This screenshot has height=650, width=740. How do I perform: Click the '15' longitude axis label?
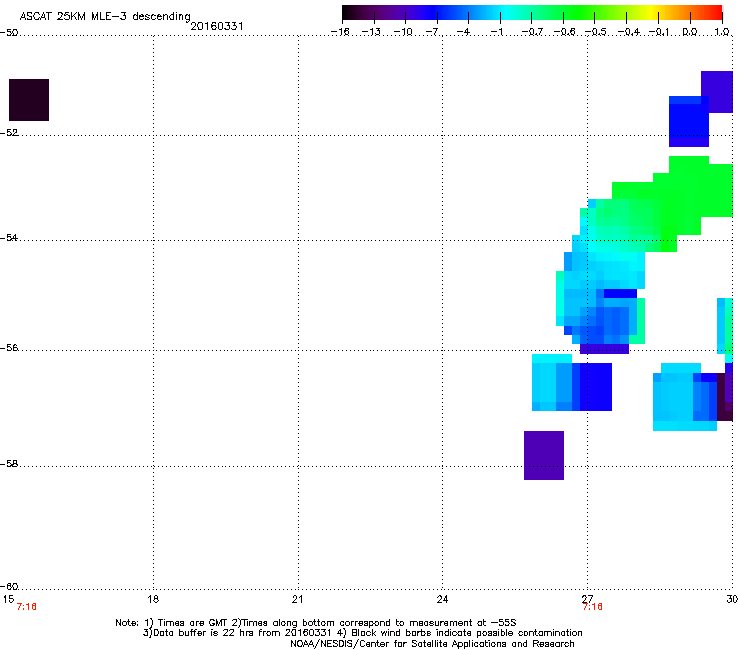click(8, 599)
